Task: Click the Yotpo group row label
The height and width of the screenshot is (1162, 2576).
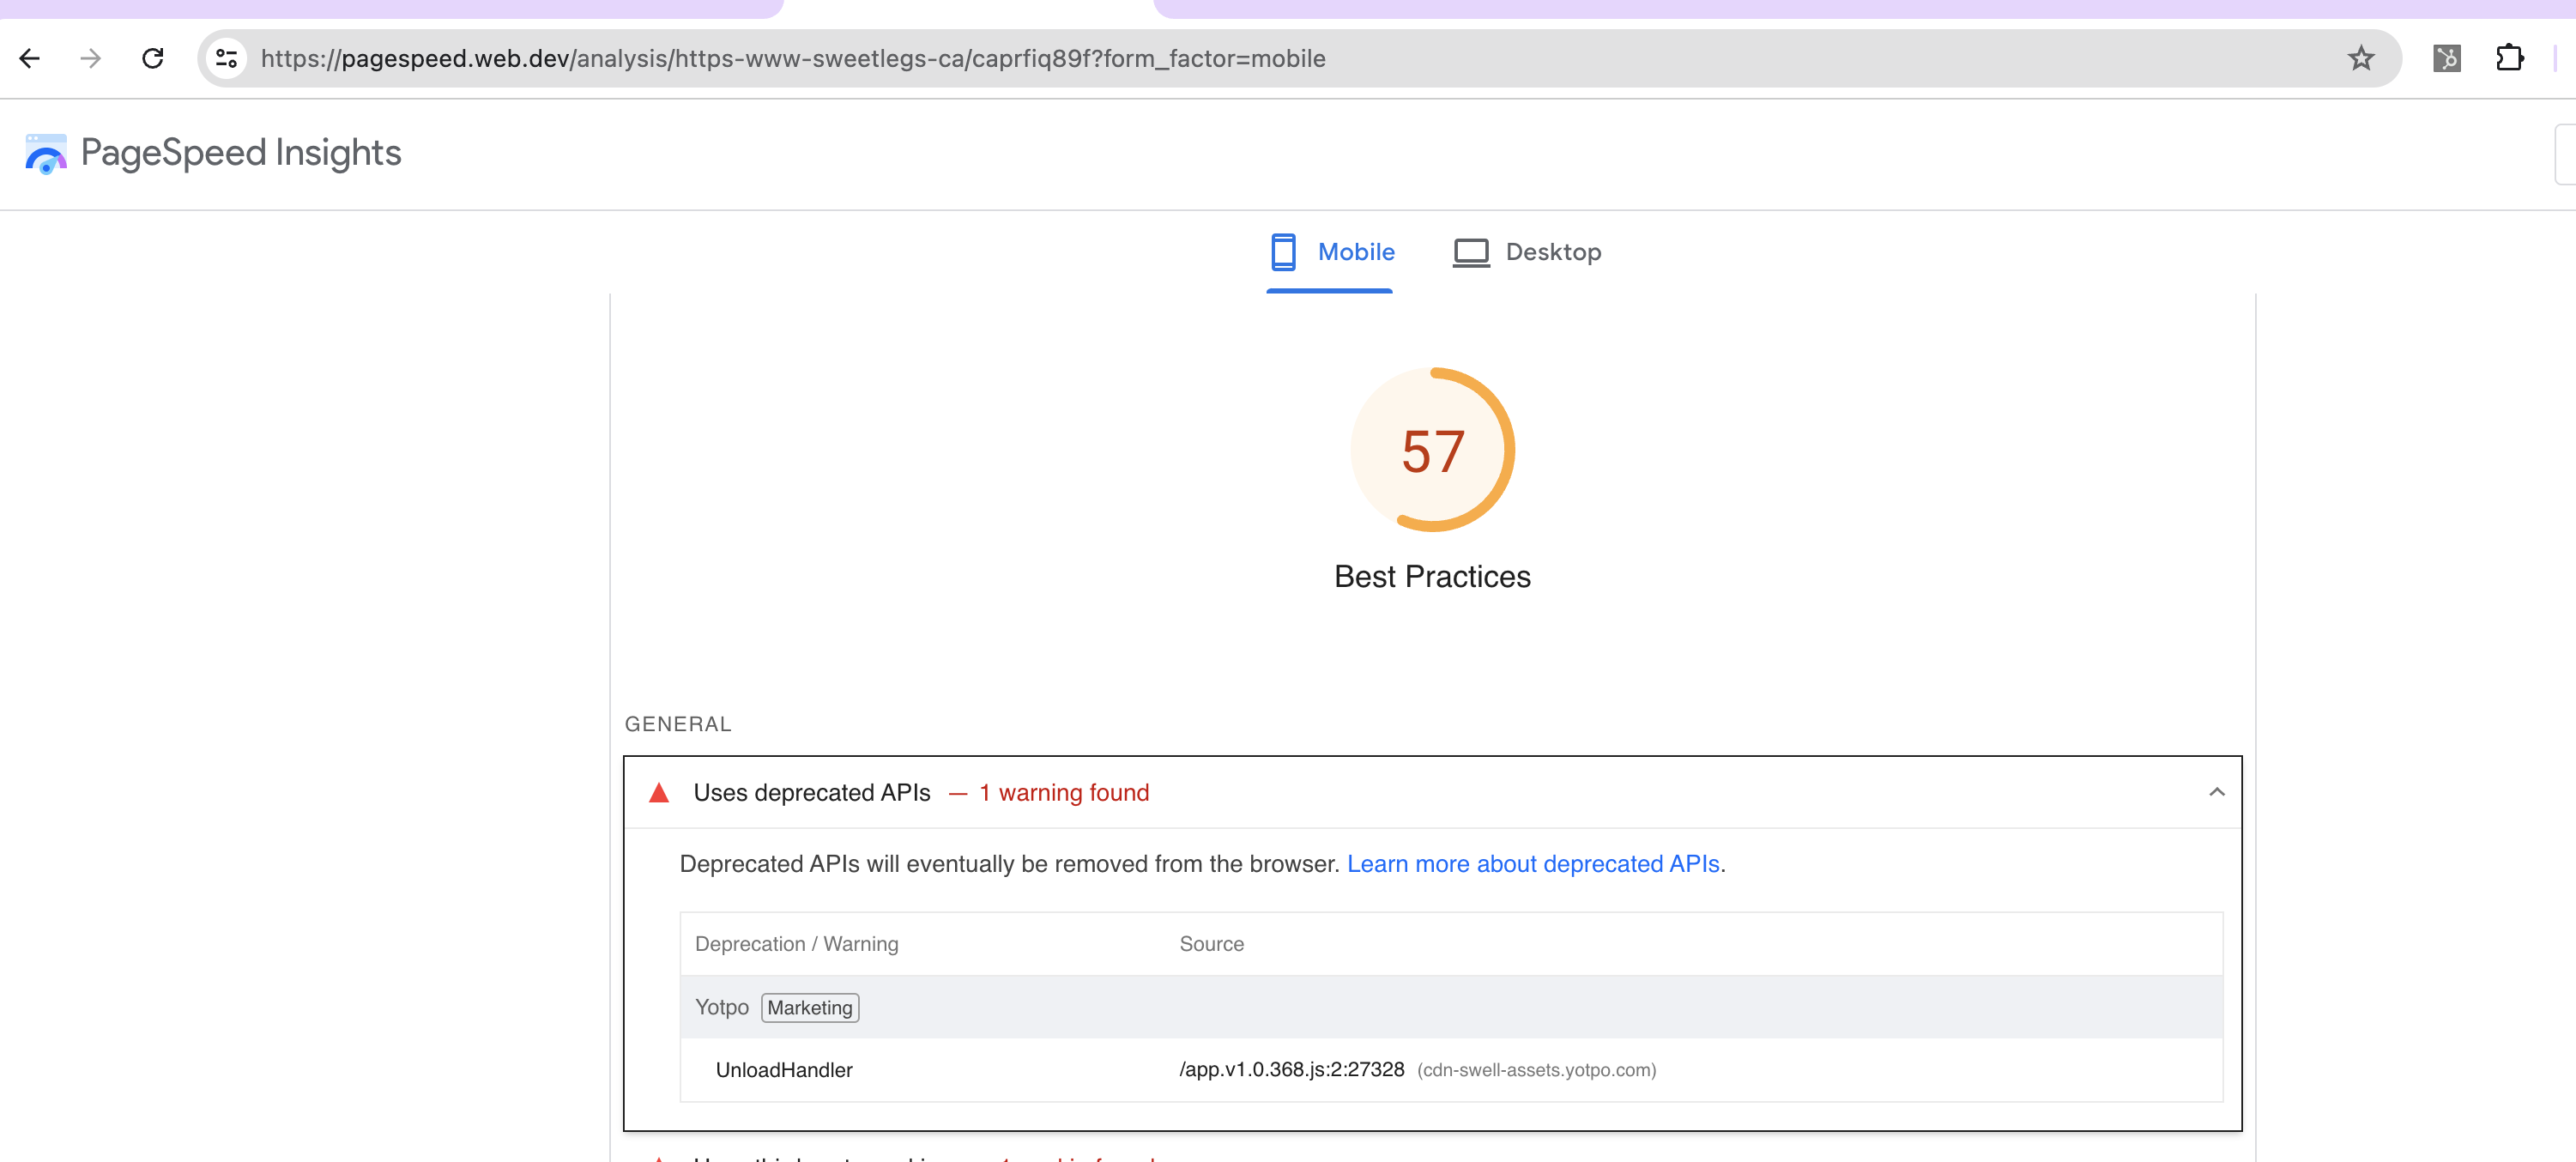Action: click(722, 1008)
